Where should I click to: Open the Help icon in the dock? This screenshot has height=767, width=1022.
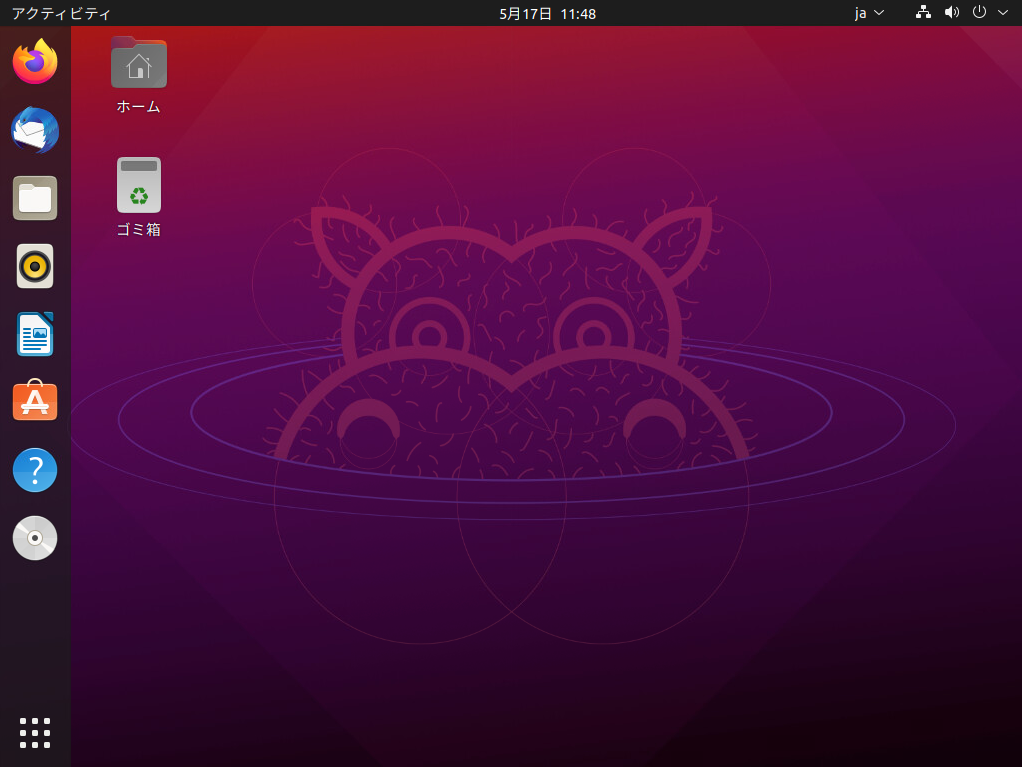[35, 470]
